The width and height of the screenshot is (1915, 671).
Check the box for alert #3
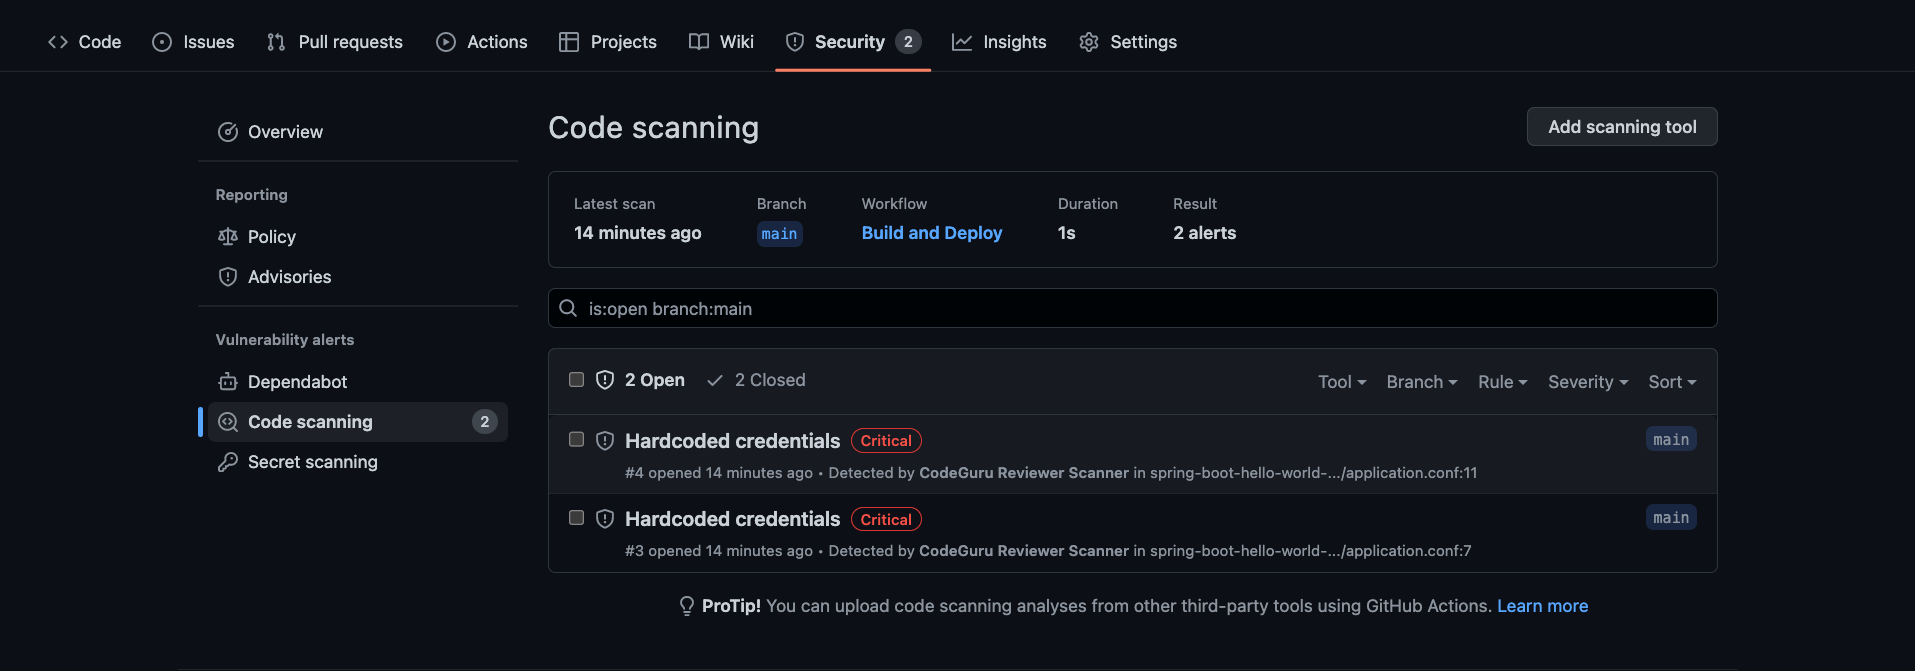[x=576, y=517]
